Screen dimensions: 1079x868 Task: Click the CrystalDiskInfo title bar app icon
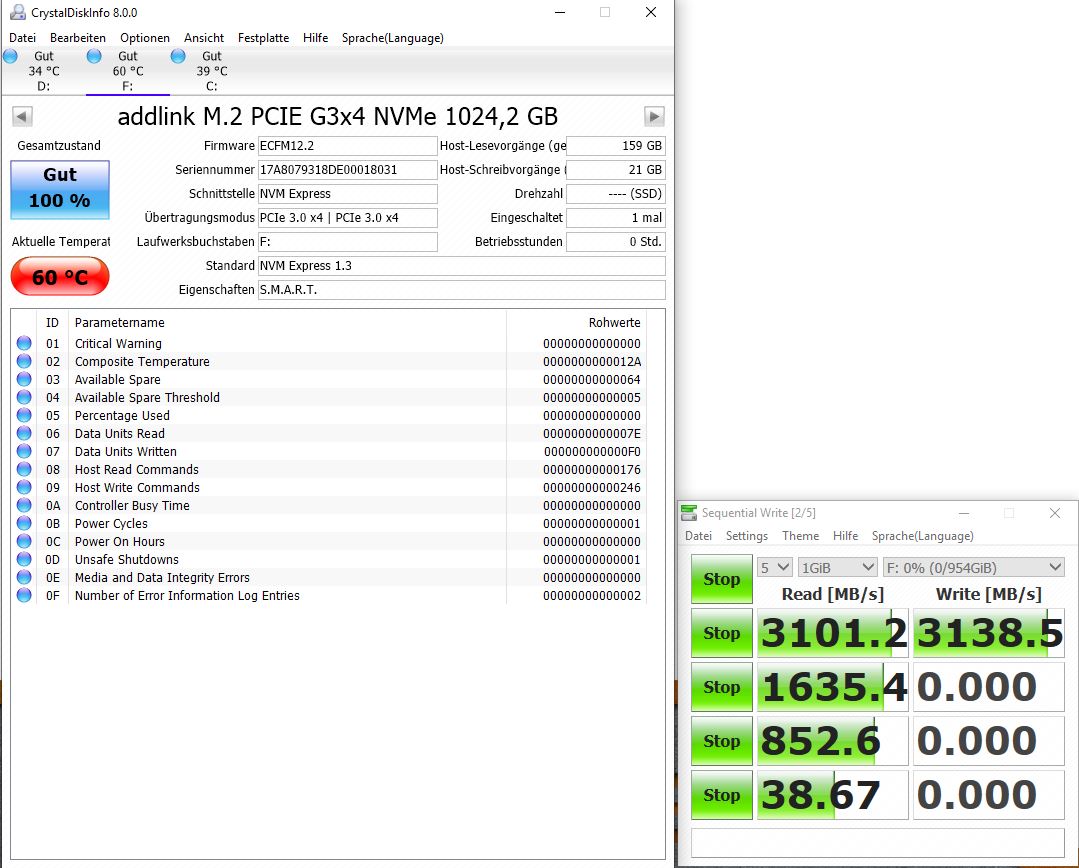pyautogui.click(x=17, y=12)
